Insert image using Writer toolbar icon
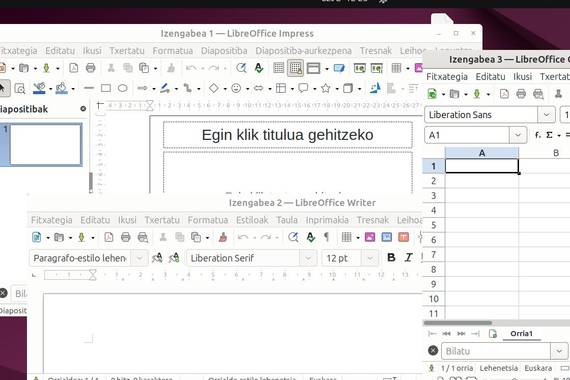The width and height of the screenshot is (570, 380). [x=370, y=237]
